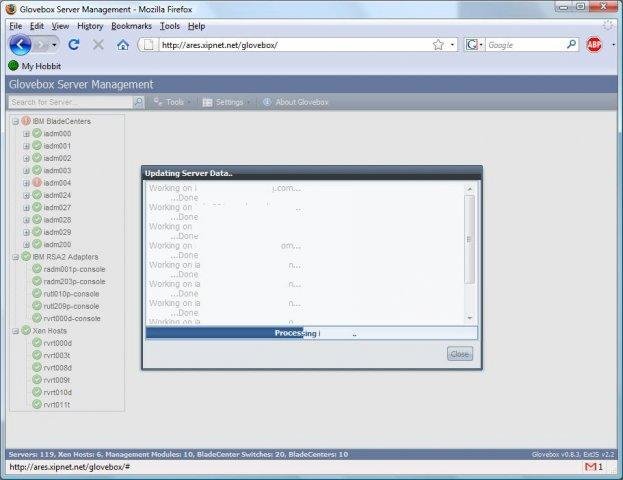Screen dimensions: 623x480
Task: Open search engine selector dropdown
Action: pos(474,45)
